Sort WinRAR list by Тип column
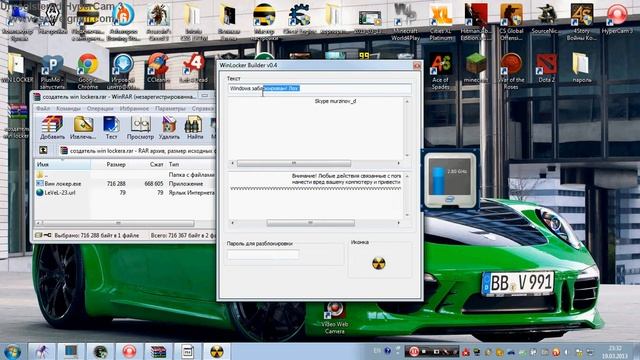640x360 pixels. pyautogui.click(x=190, y=164)
